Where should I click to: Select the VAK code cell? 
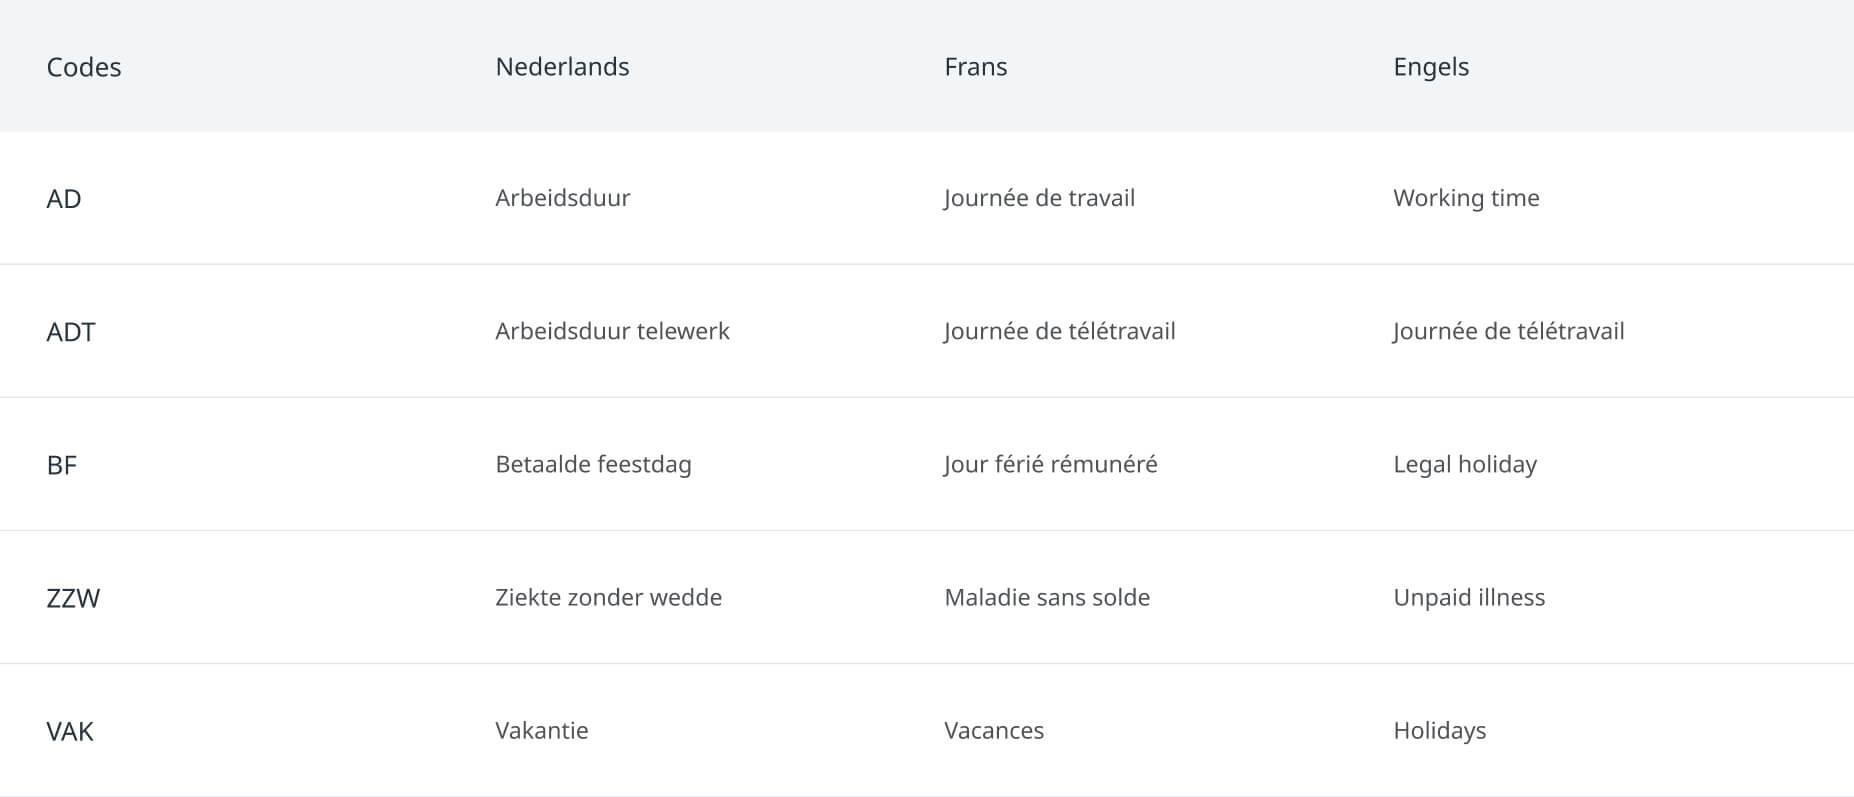tap(70, 731)
